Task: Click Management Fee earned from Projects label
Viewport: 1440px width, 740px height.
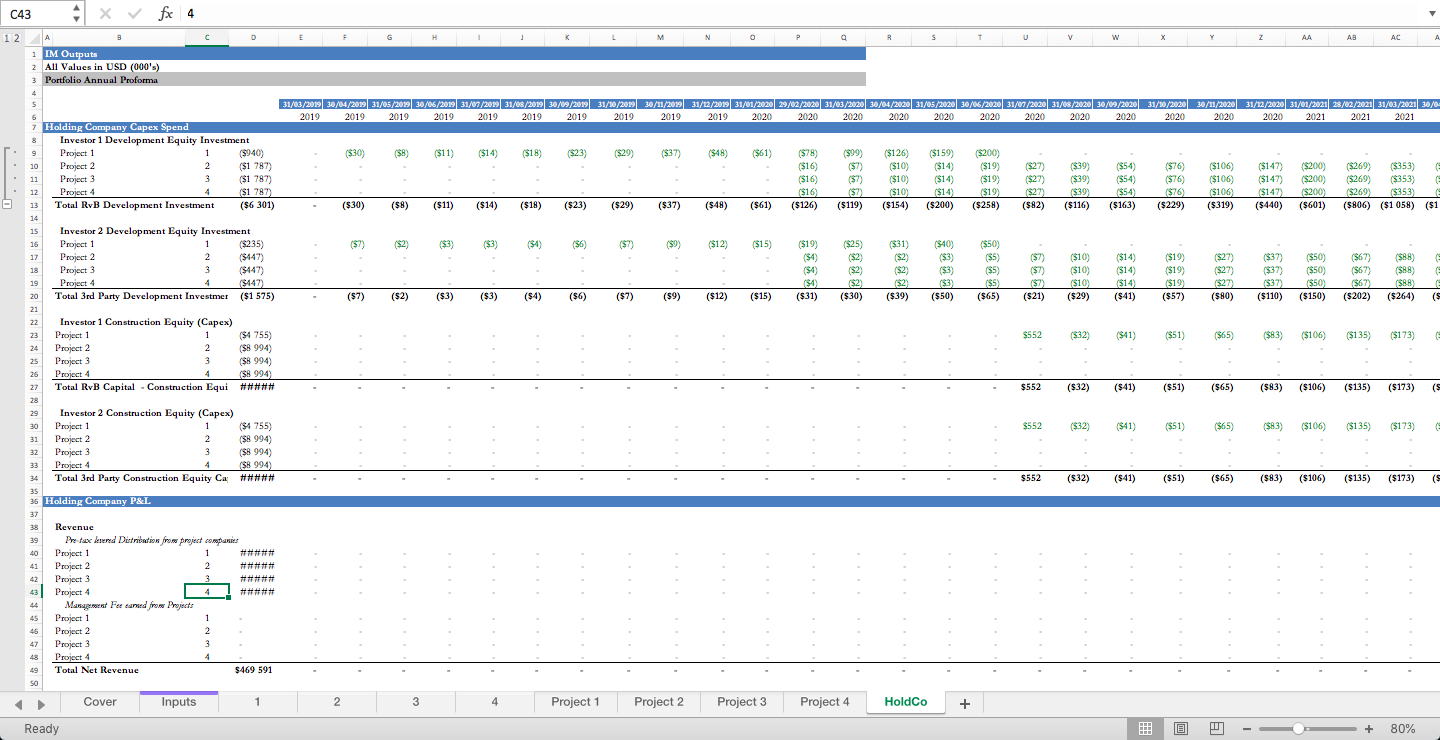Action: (x=129, y=605)
